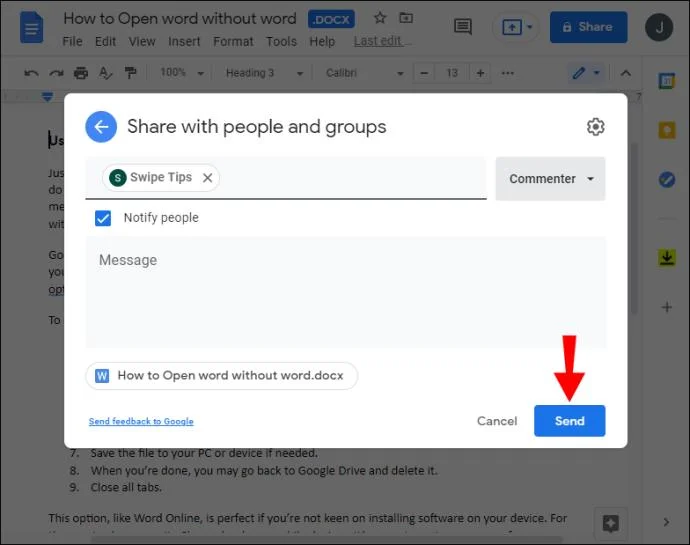
Task: Click the .DOCX badge next to title
Action: pos(331,19)
